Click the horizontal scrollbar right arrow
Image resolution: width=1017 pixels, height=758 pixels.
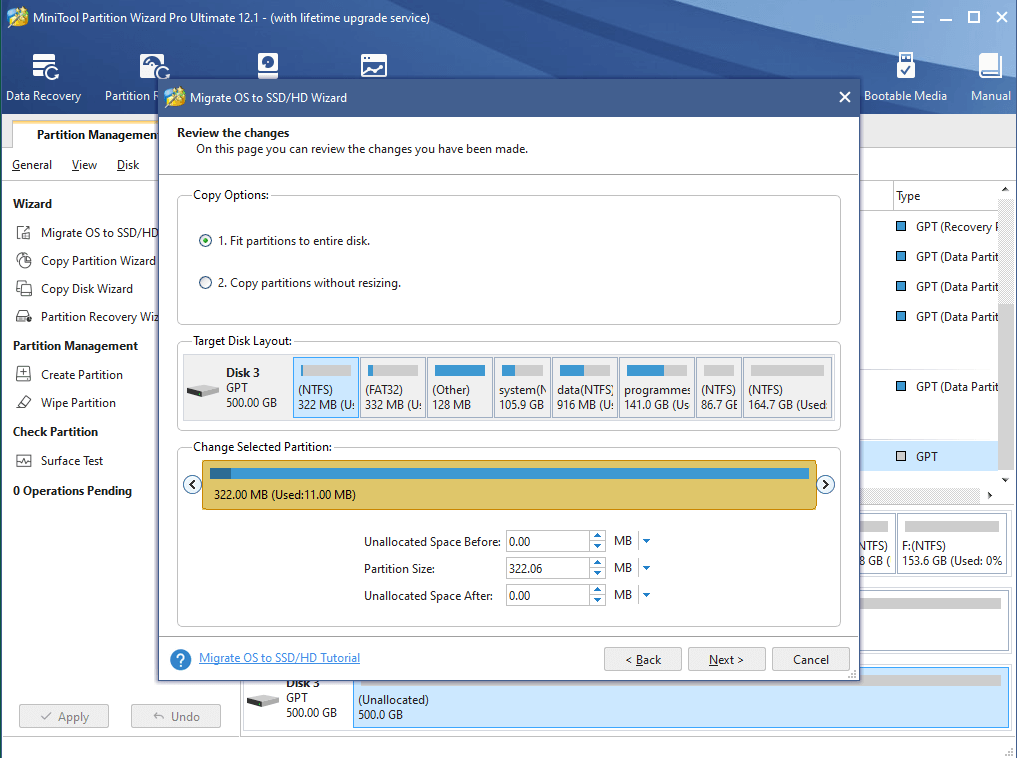[990, 495]
